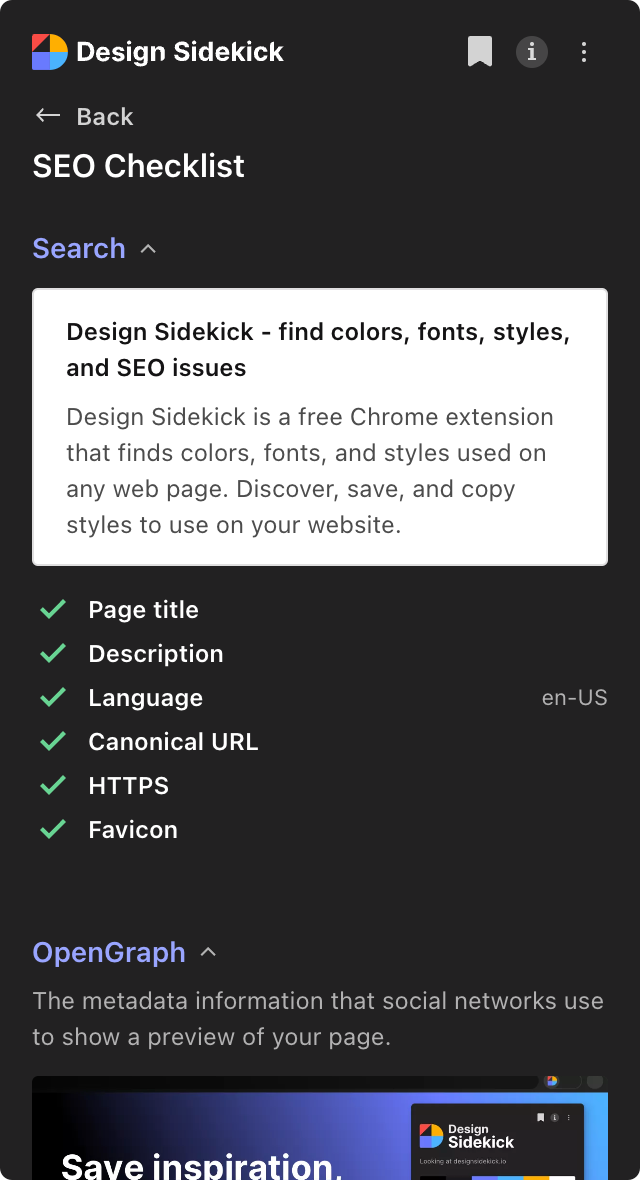Click the back arrow icon
Viewport: 640px width, 1180px height.
(x=47, y=115)
